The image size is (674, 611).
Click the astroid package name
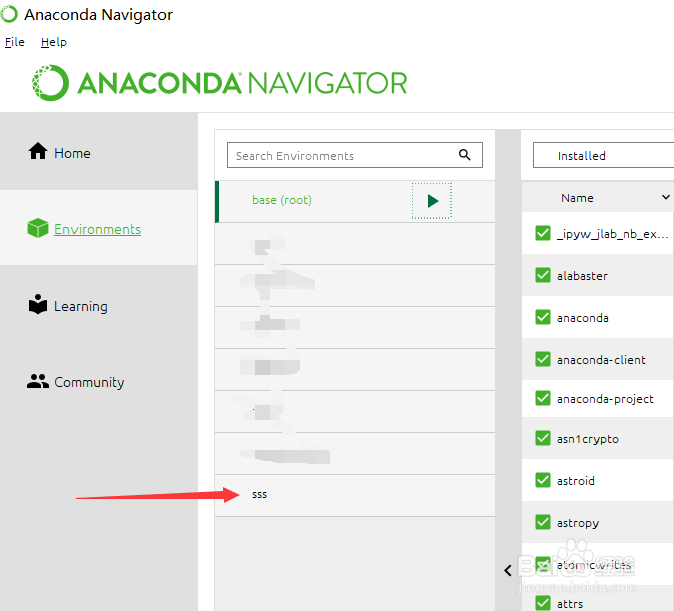(576, 481)
